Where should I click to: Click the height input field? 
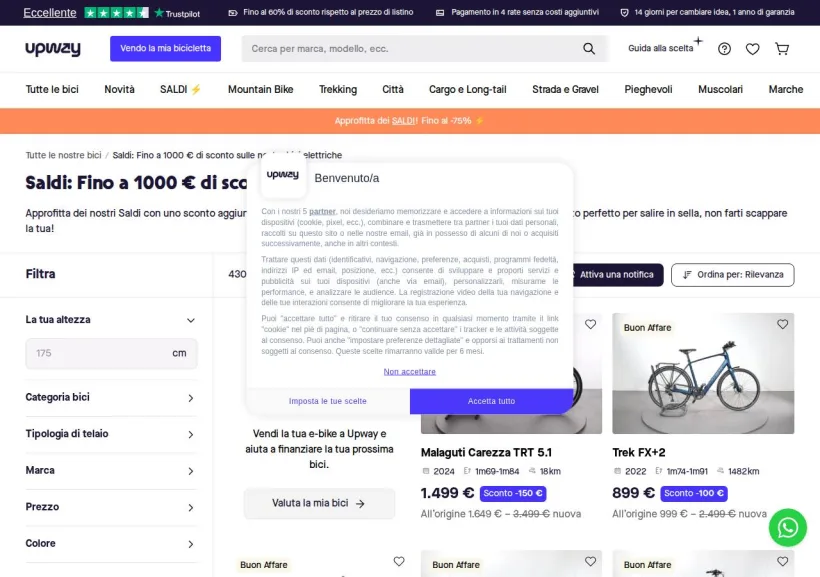tap(111, 353)
